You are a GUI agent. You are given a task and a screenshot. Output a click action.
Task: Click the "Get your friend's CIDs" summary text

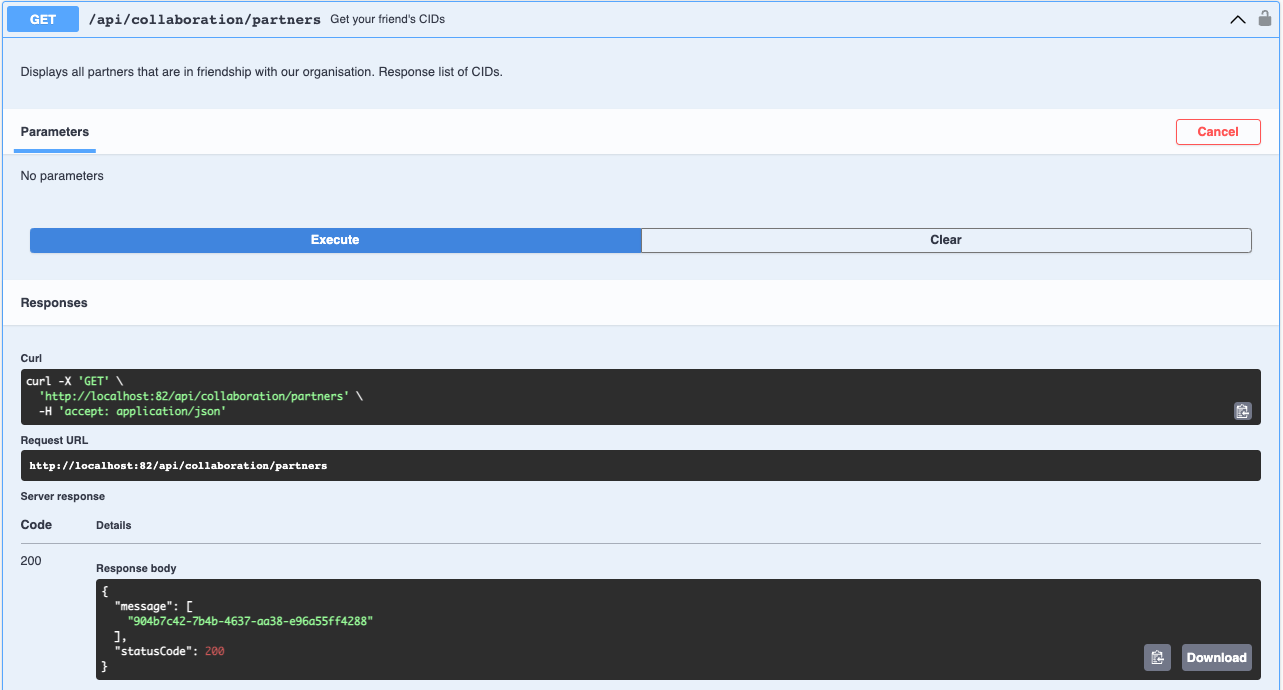click(387, 19)
